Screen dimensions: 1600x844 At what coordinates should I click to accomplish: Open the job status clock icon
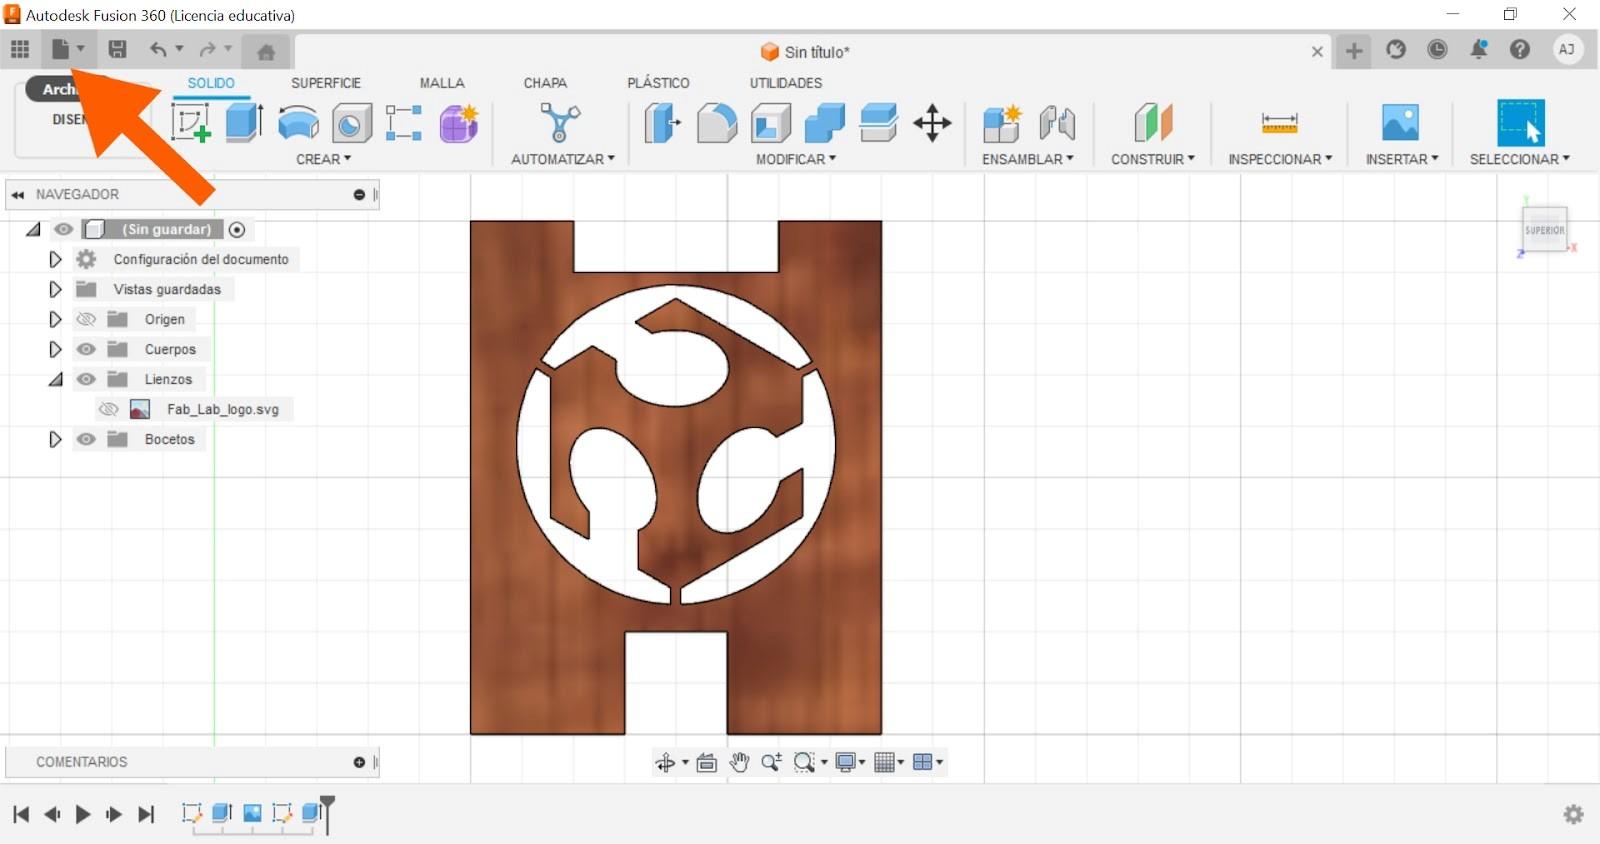tap(1437, 50)
